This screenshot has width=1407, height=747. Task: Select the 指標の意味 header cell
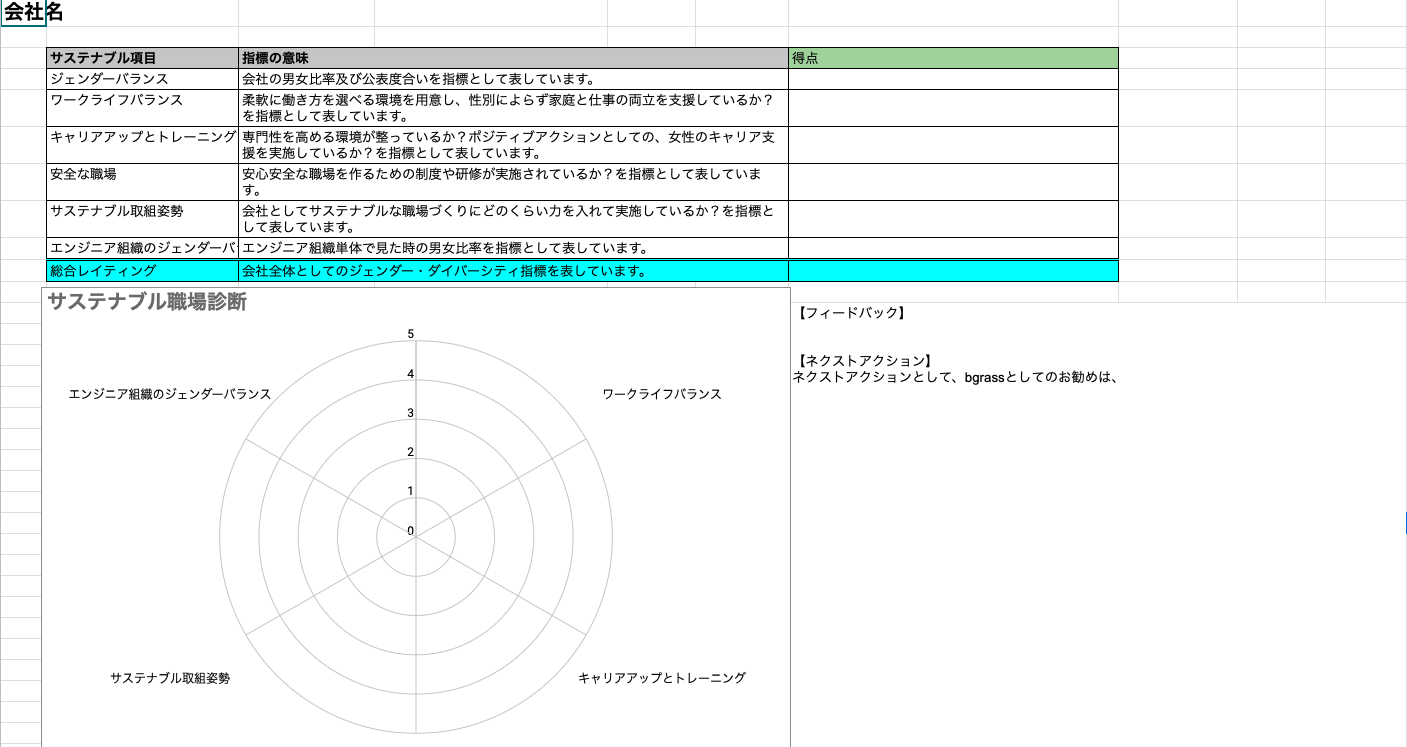pyautogui.click(x=514, y=58)
